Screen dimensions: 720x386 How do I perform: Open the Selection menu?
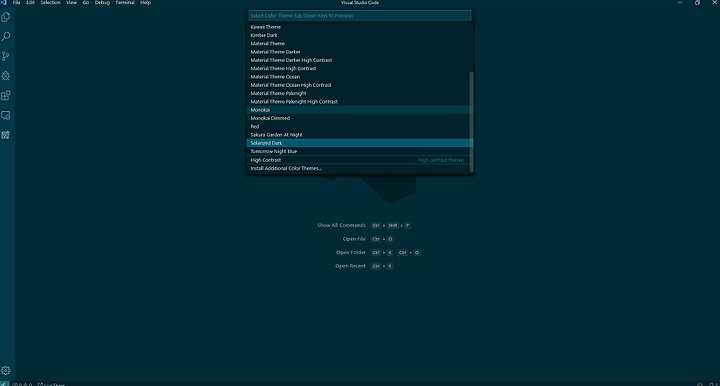point(51,3)
